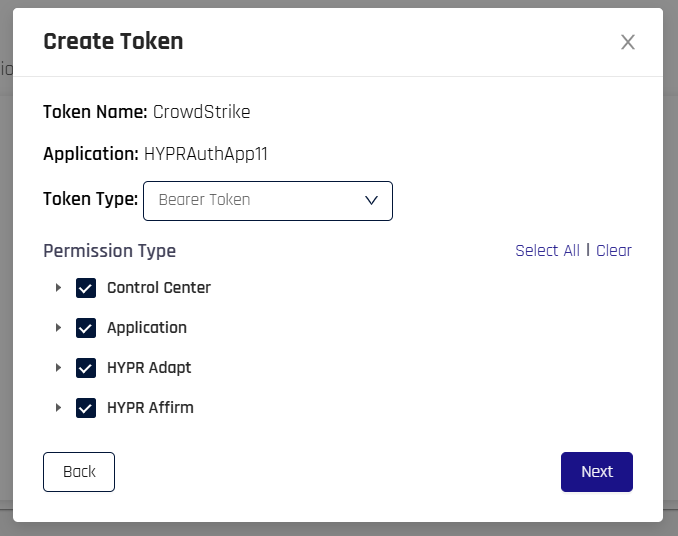Screen dimensions: 678x536
Task: Uncheck the HYPR Affirm permission checkbox
Action: pos(86,408)
